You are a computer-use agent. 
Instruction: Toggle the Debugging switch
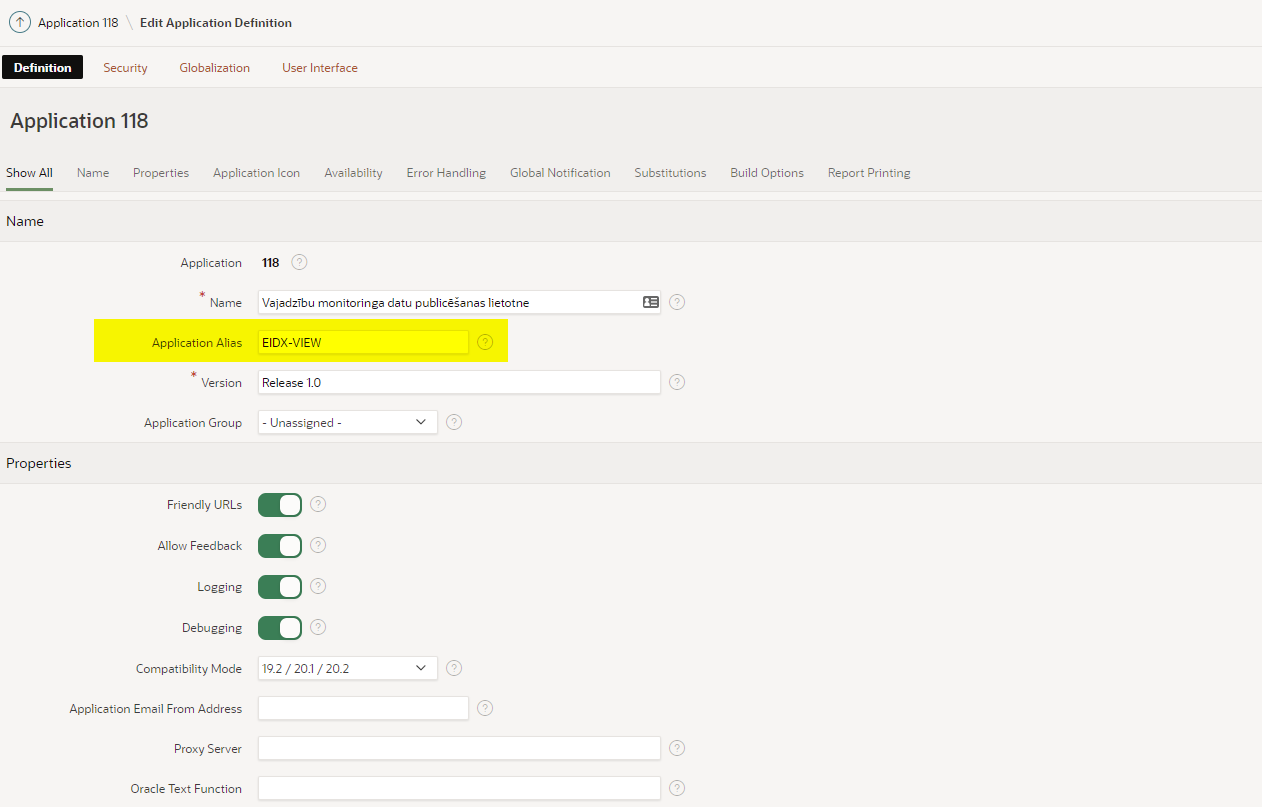tap(280, 628)
